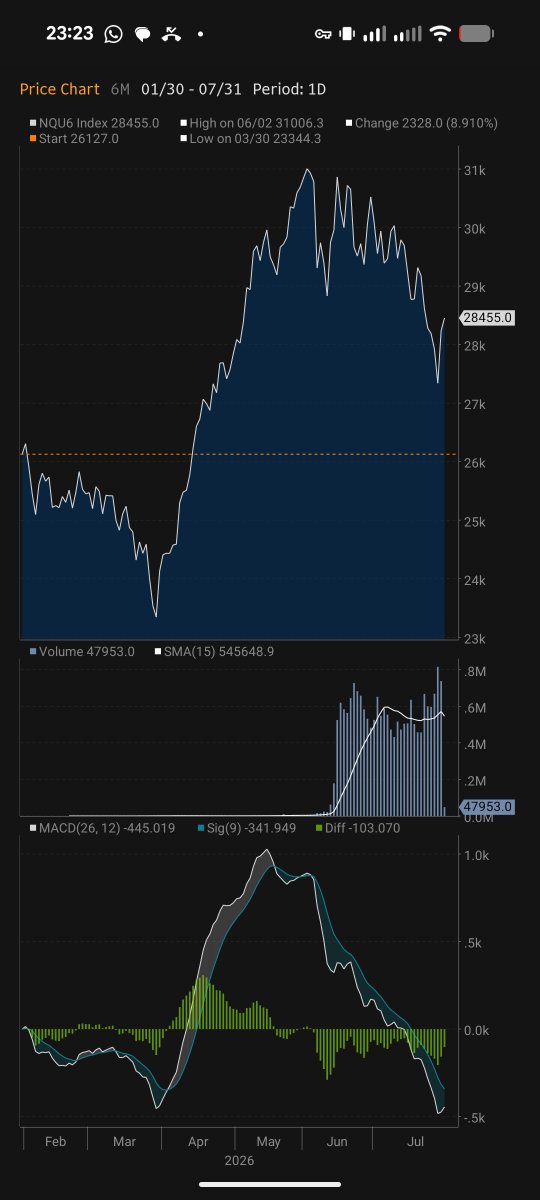Tap the Low on 03/30 23344.3 legend

coord(250,139)
